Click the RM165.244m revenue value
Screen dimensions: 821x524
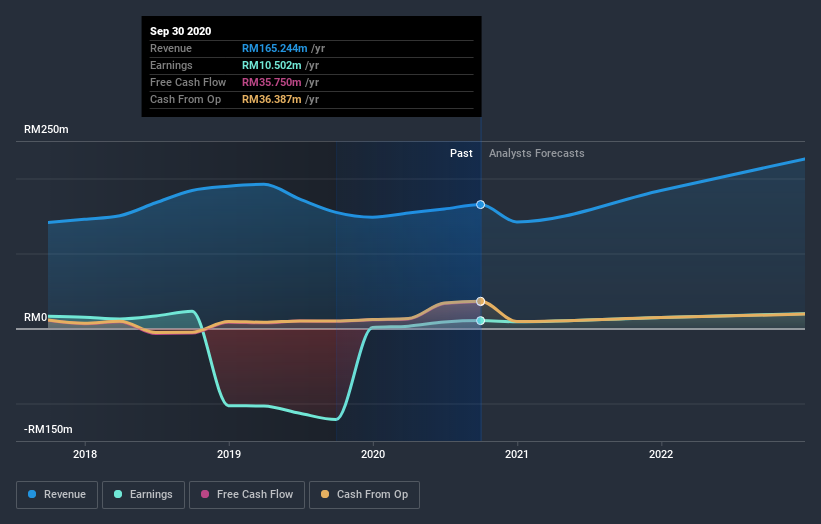[274, 48]
